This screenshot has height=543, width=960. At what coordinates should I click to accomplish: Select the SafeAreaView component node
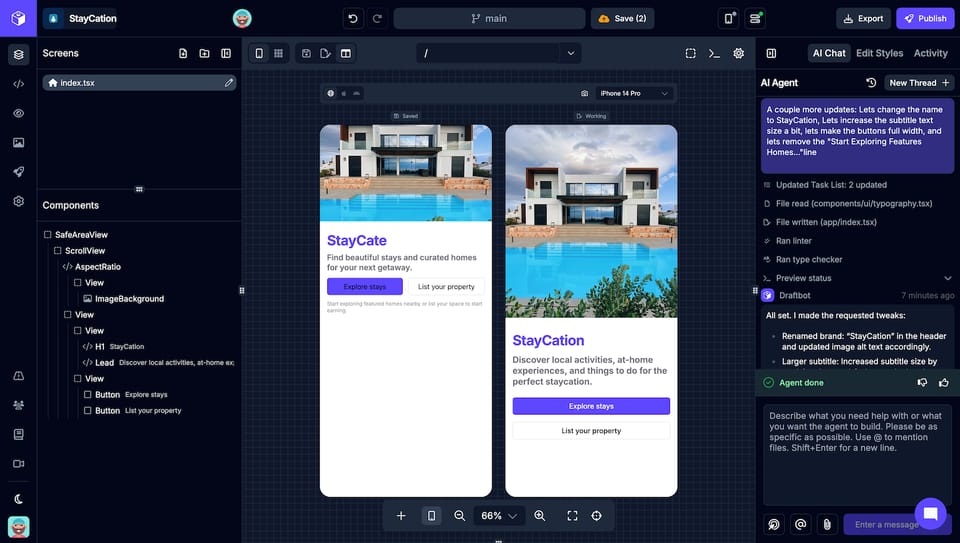pyautogui.click(x=81, y=234)
